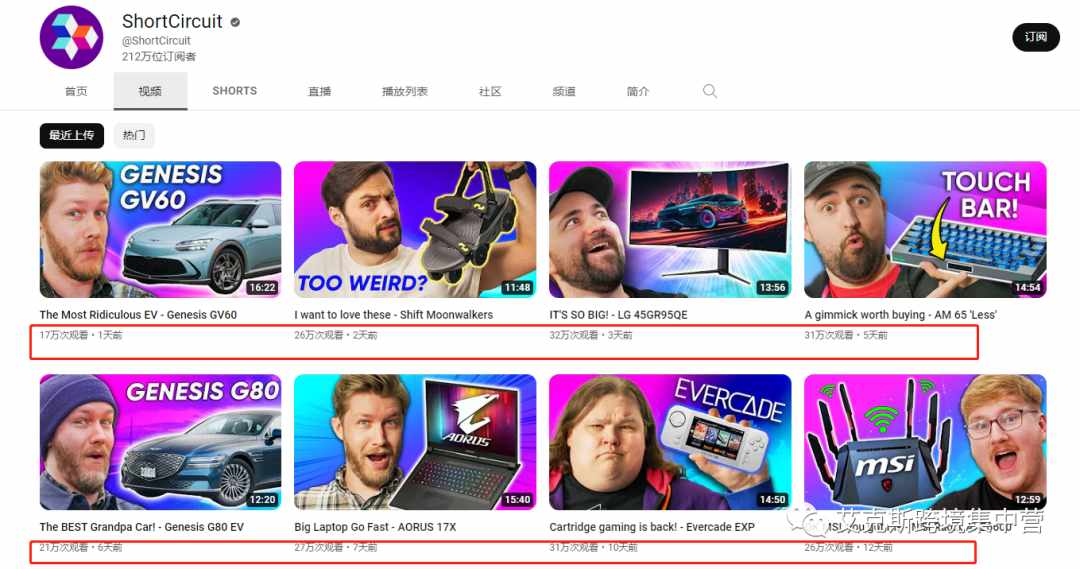Open the TOO WEIRD Moonwalkers thumbnail
Screen dimensions: 1080x569
coord(415,229)
